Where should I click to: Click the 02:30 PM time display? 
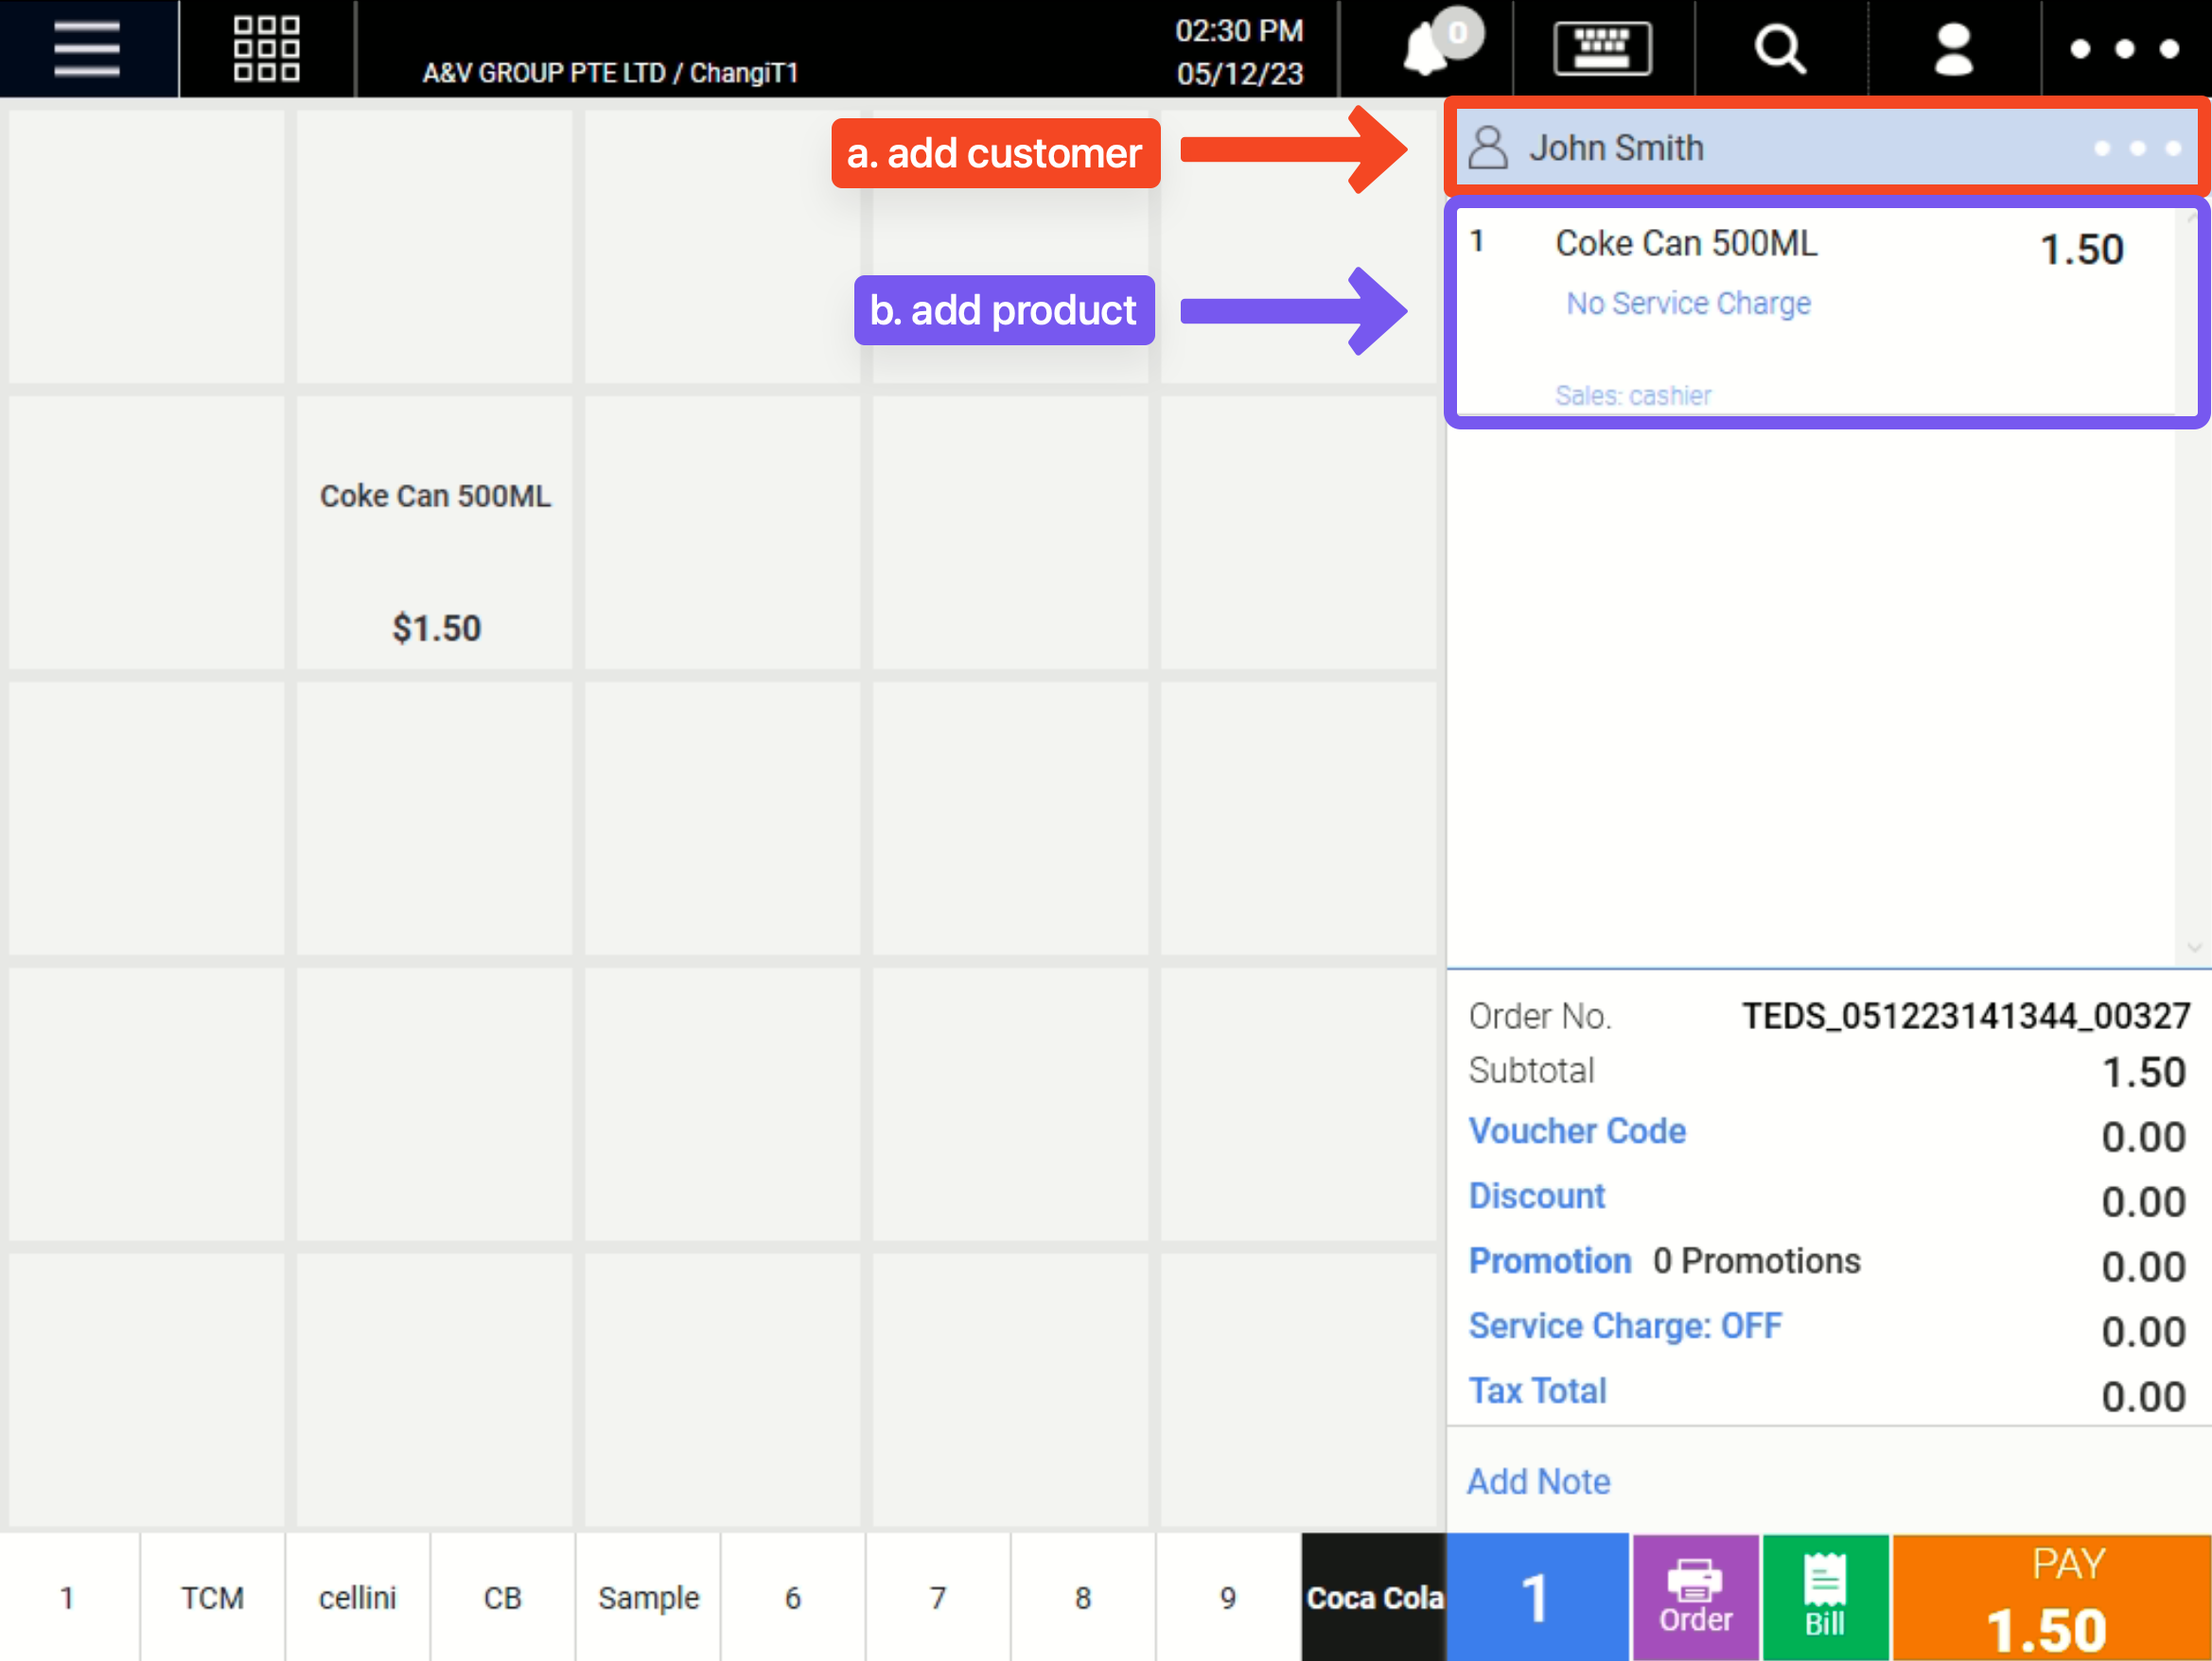pos(1239,31)
